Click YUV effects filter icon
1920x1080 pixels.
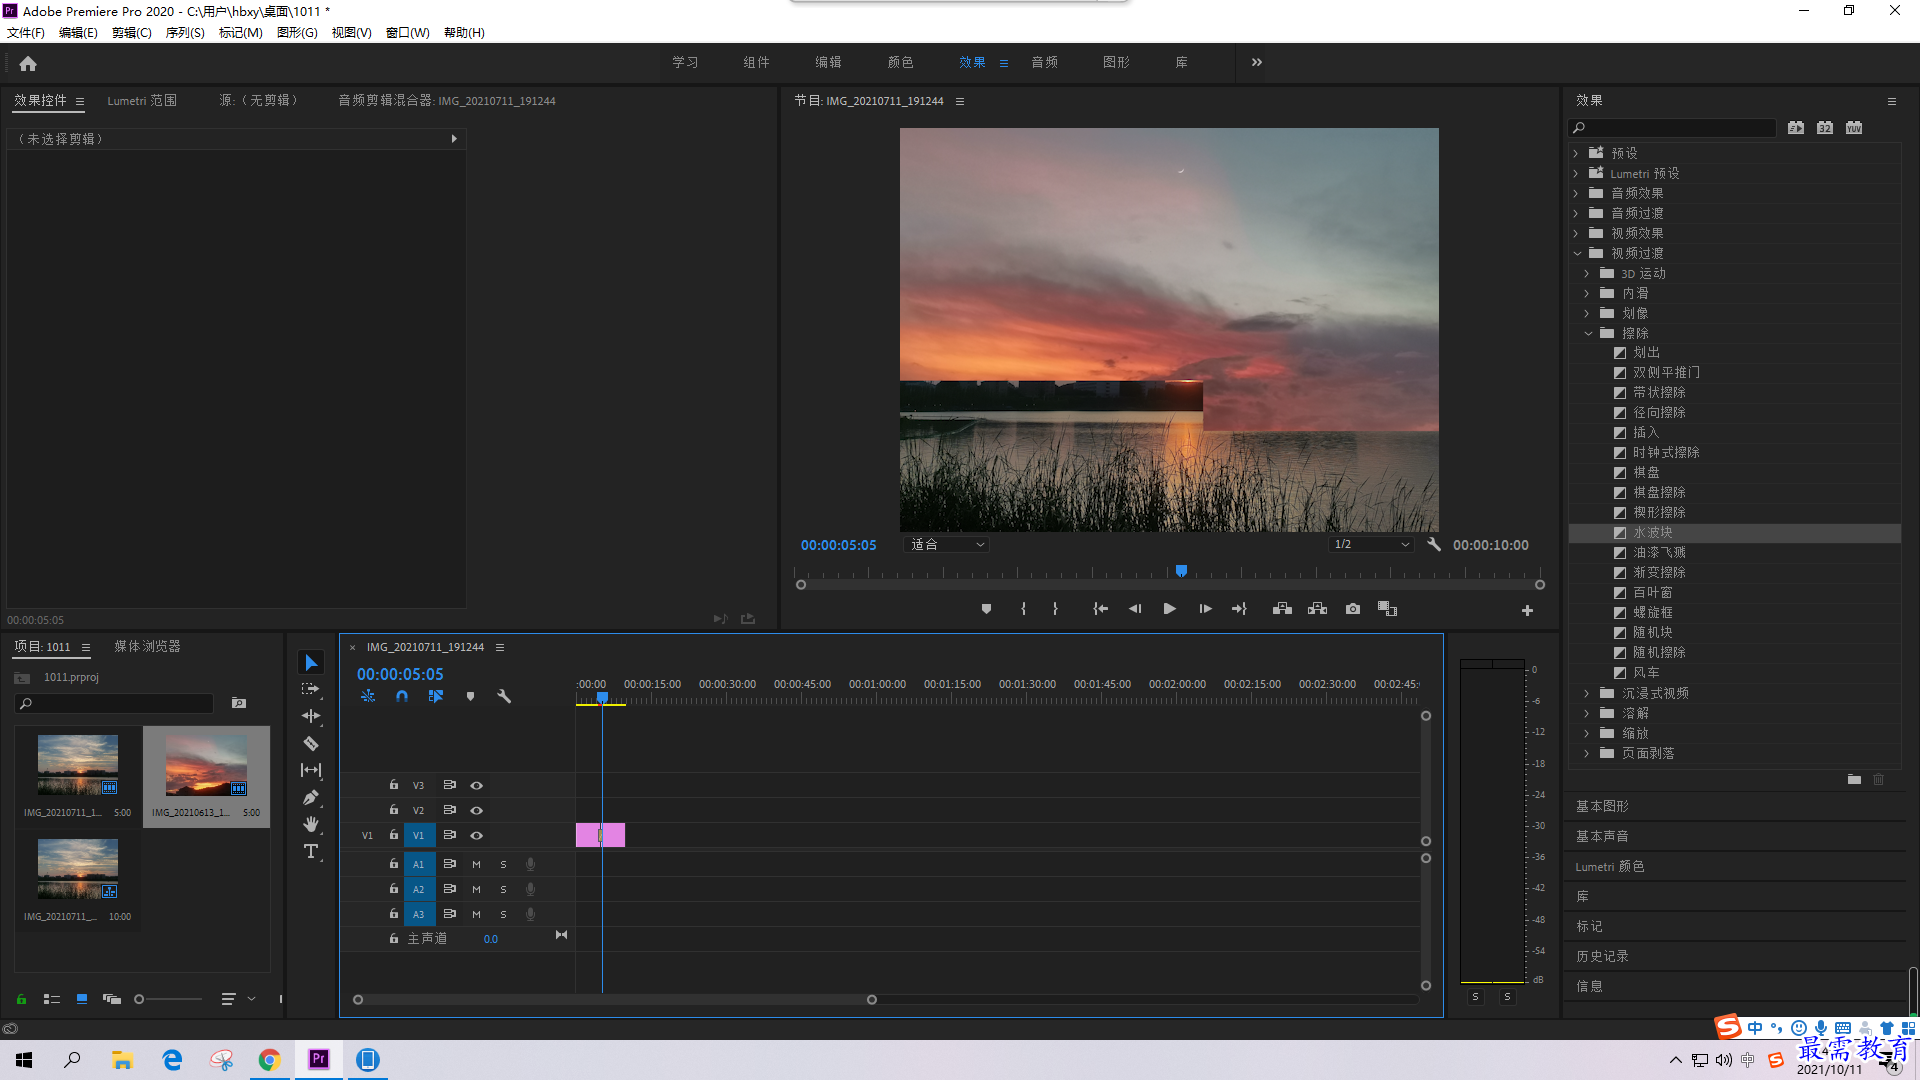[x=1854, y=128]
